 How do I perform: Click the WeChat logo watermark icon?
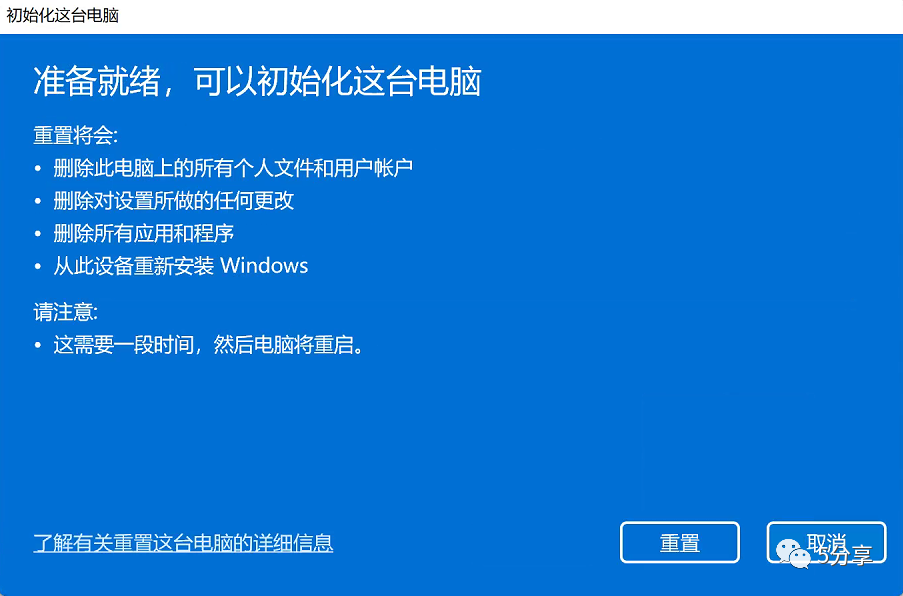[x=793, y=553]
